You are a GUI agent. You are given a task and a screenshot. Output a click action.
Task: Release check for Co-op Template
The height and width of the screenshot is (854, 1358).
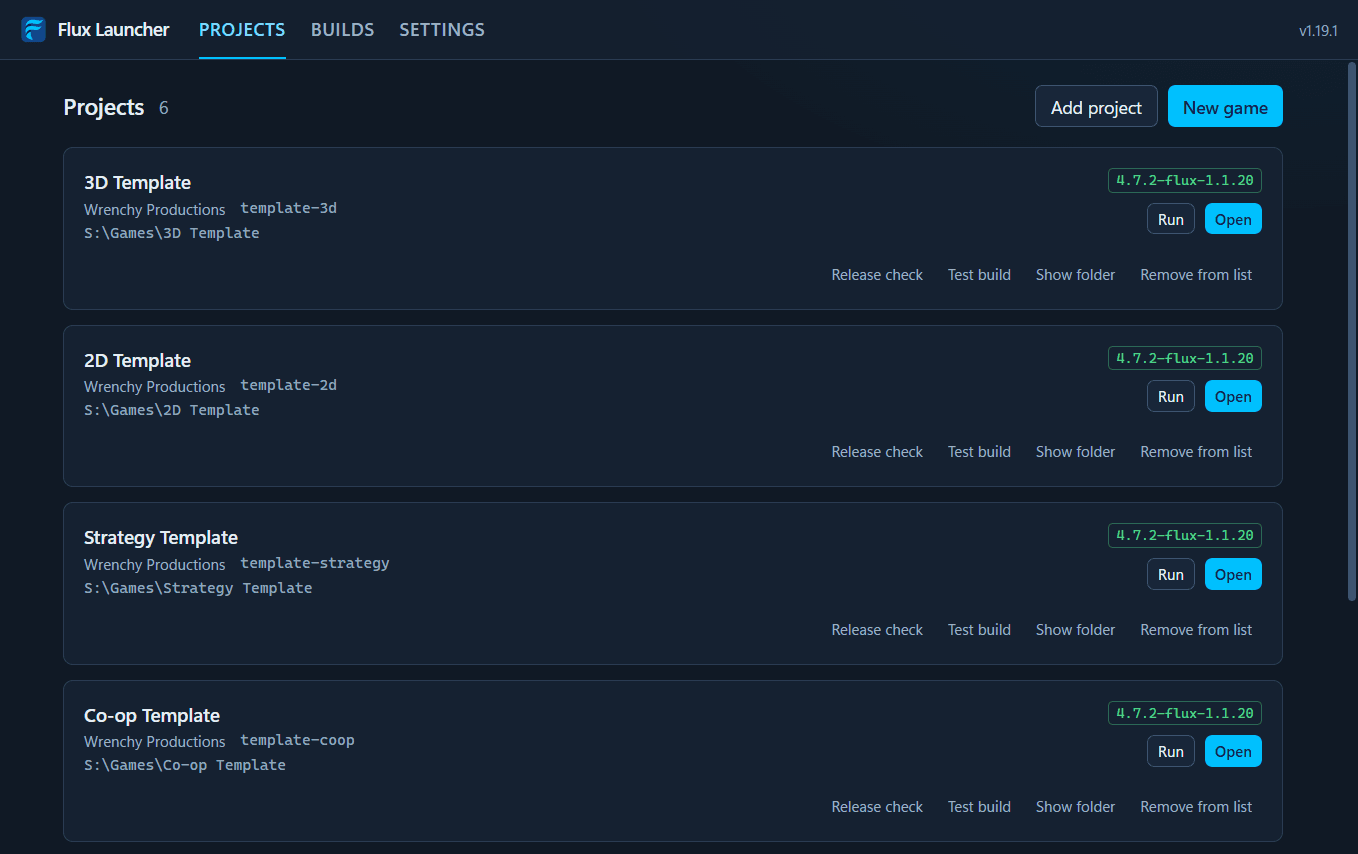coord(877,807)
